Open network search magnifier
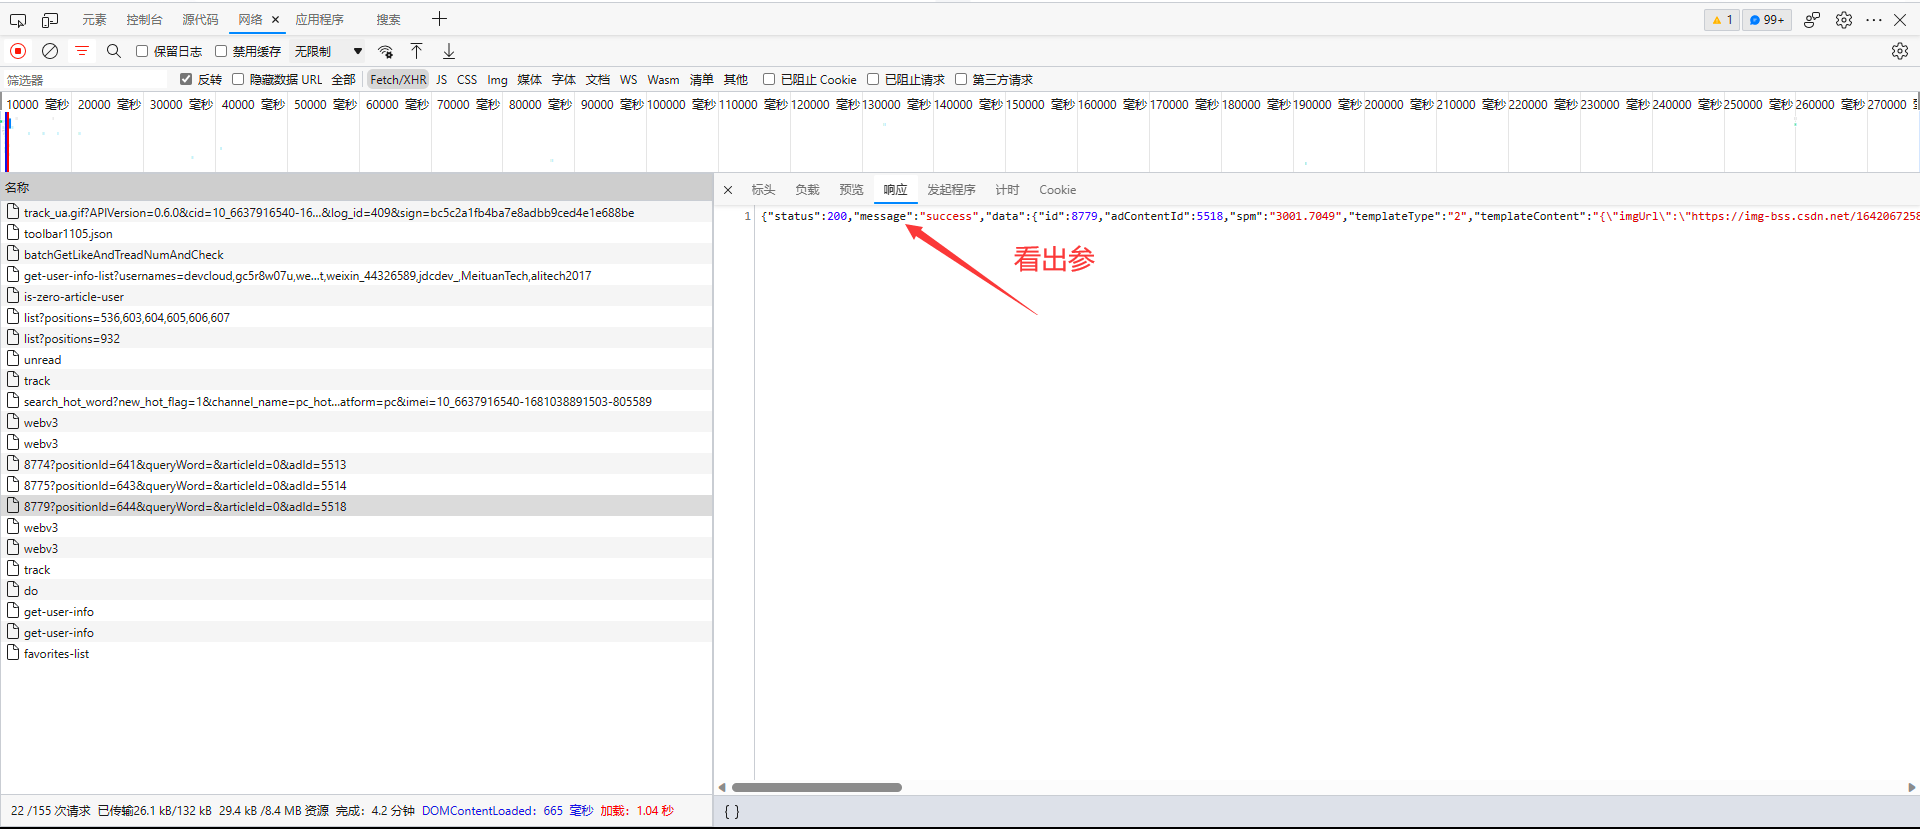The image size is (1920, 829). pos(114,51)
